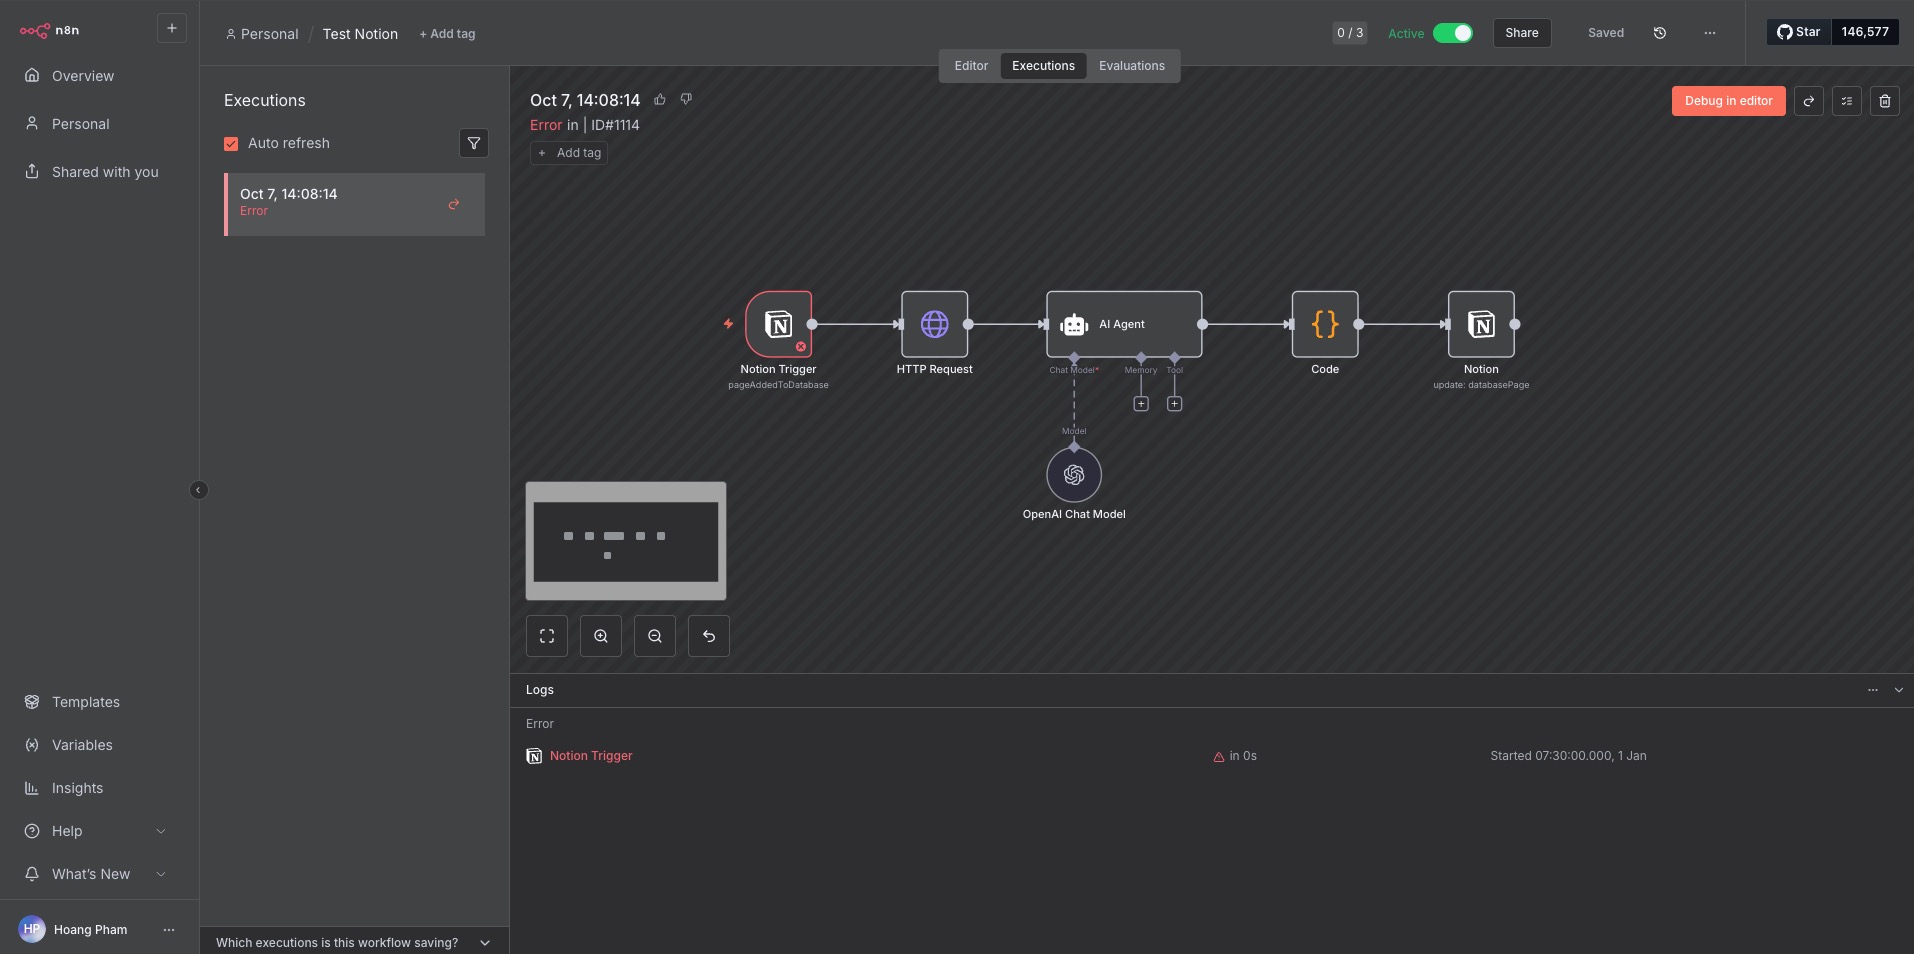Give the execution a thumbs up rating
Image resolution: width=1914 pixels, height=954 pixels.
point(660,99)
